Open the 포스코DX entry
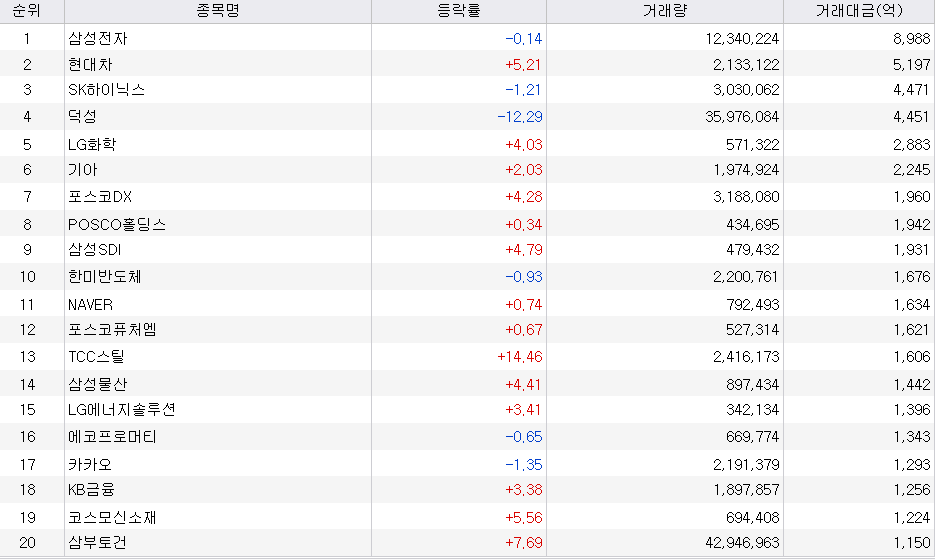Screen dimensions: 935x560 pos(100,197)
